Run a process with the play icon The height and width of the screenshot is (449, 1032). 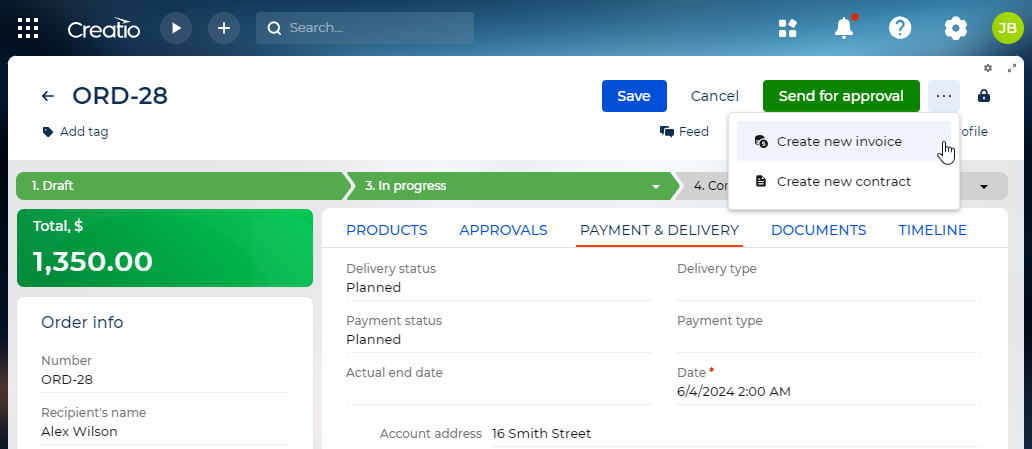(176, 28)
